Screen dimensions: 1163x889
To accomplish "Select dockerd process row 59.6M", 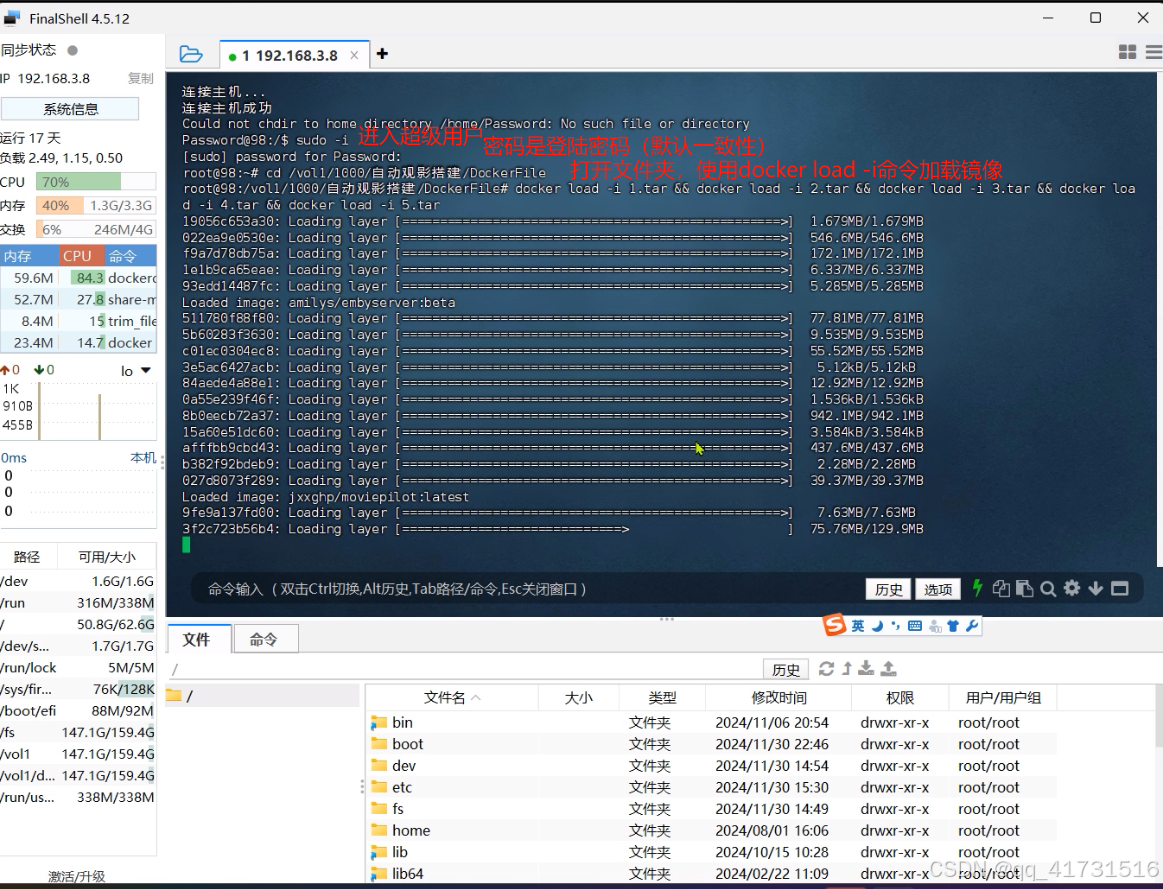I will [x=78, y=278].
